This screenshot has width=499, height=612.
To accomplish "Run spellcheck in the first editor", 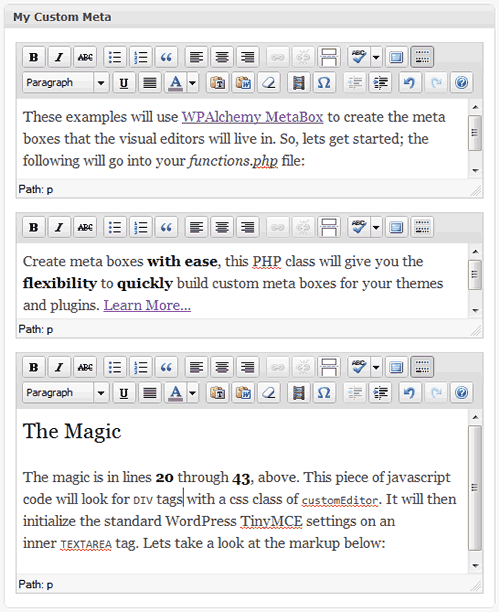I will (359, 57).
